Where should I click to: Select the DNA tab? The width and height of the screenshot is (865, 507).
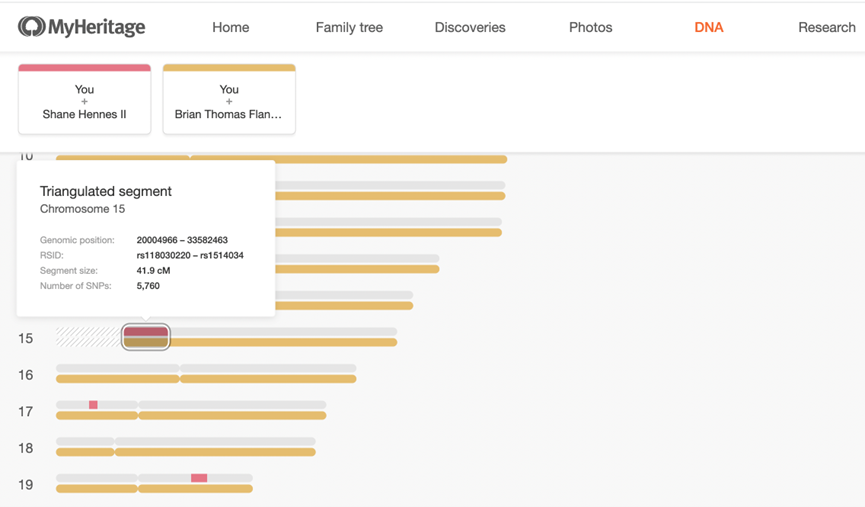(709, 27)
